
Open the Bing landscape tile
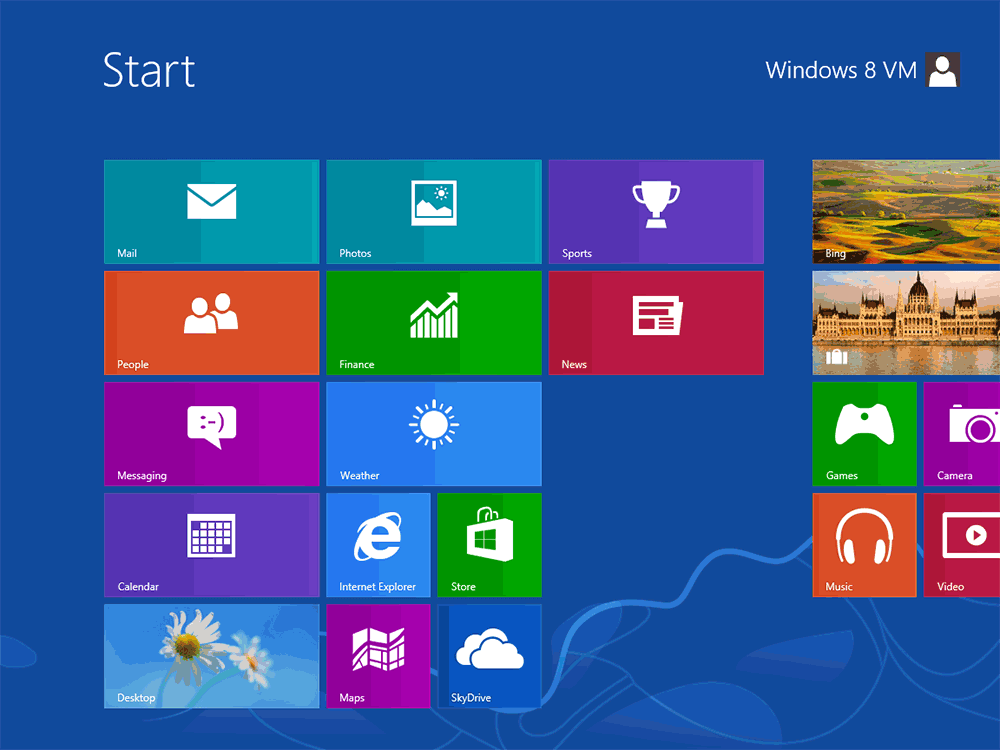tap(906, 212)
